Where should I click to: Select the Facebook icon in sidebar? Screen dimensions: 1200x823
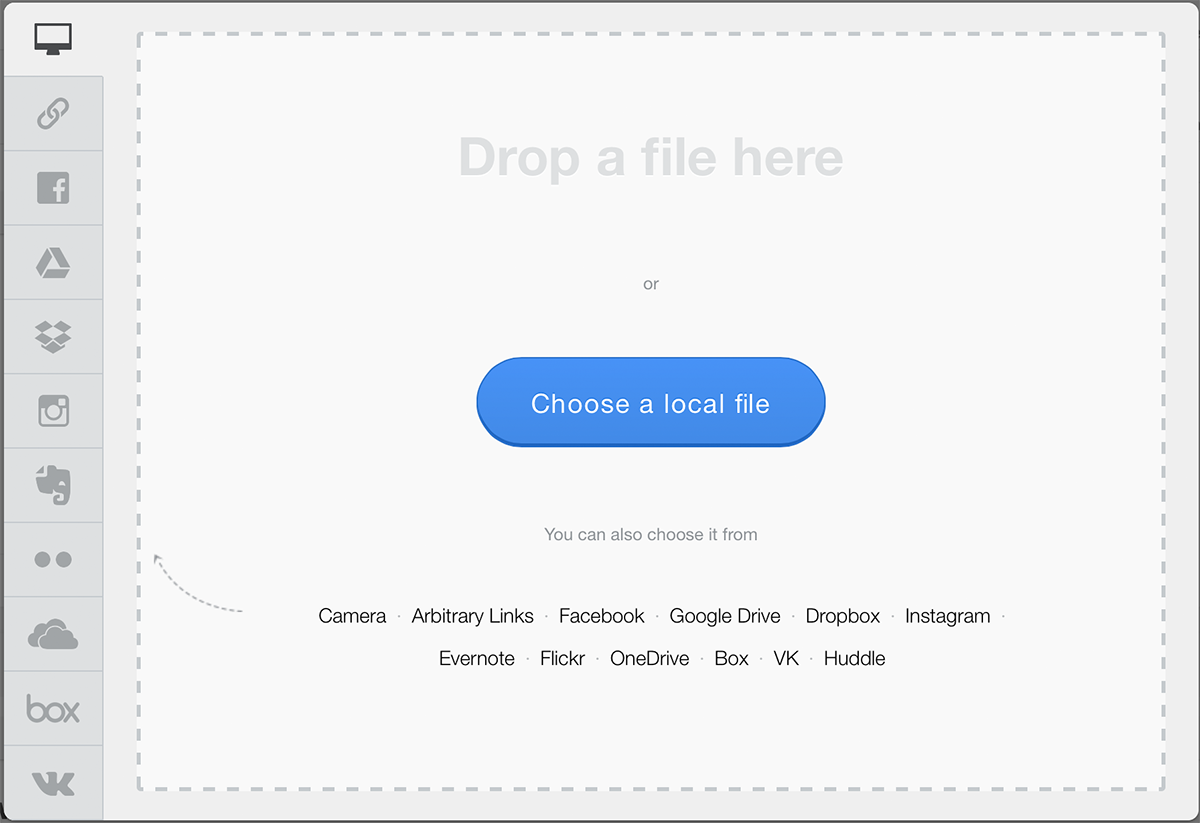(53, 188)
